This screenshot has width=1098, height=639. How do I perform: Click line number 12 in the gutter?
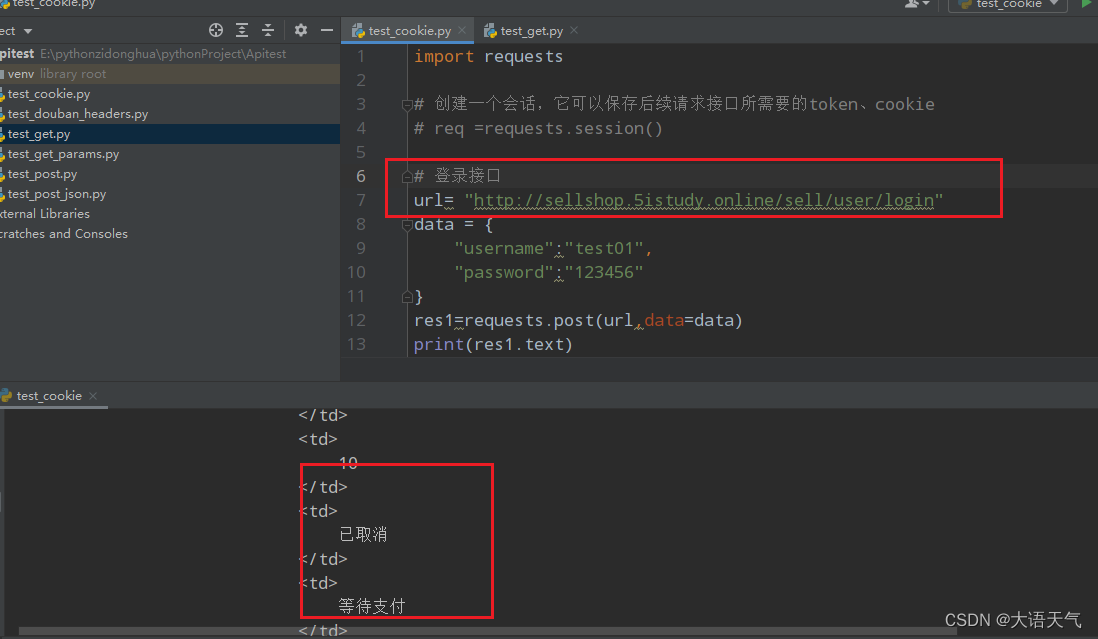[x=357, y=320]
